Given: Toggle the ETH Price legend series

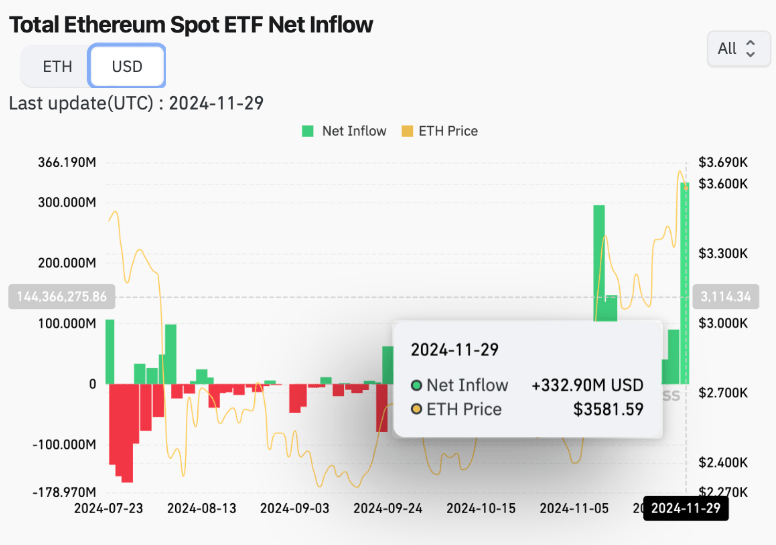Looking at the screenshot, I should click(439, 131).
